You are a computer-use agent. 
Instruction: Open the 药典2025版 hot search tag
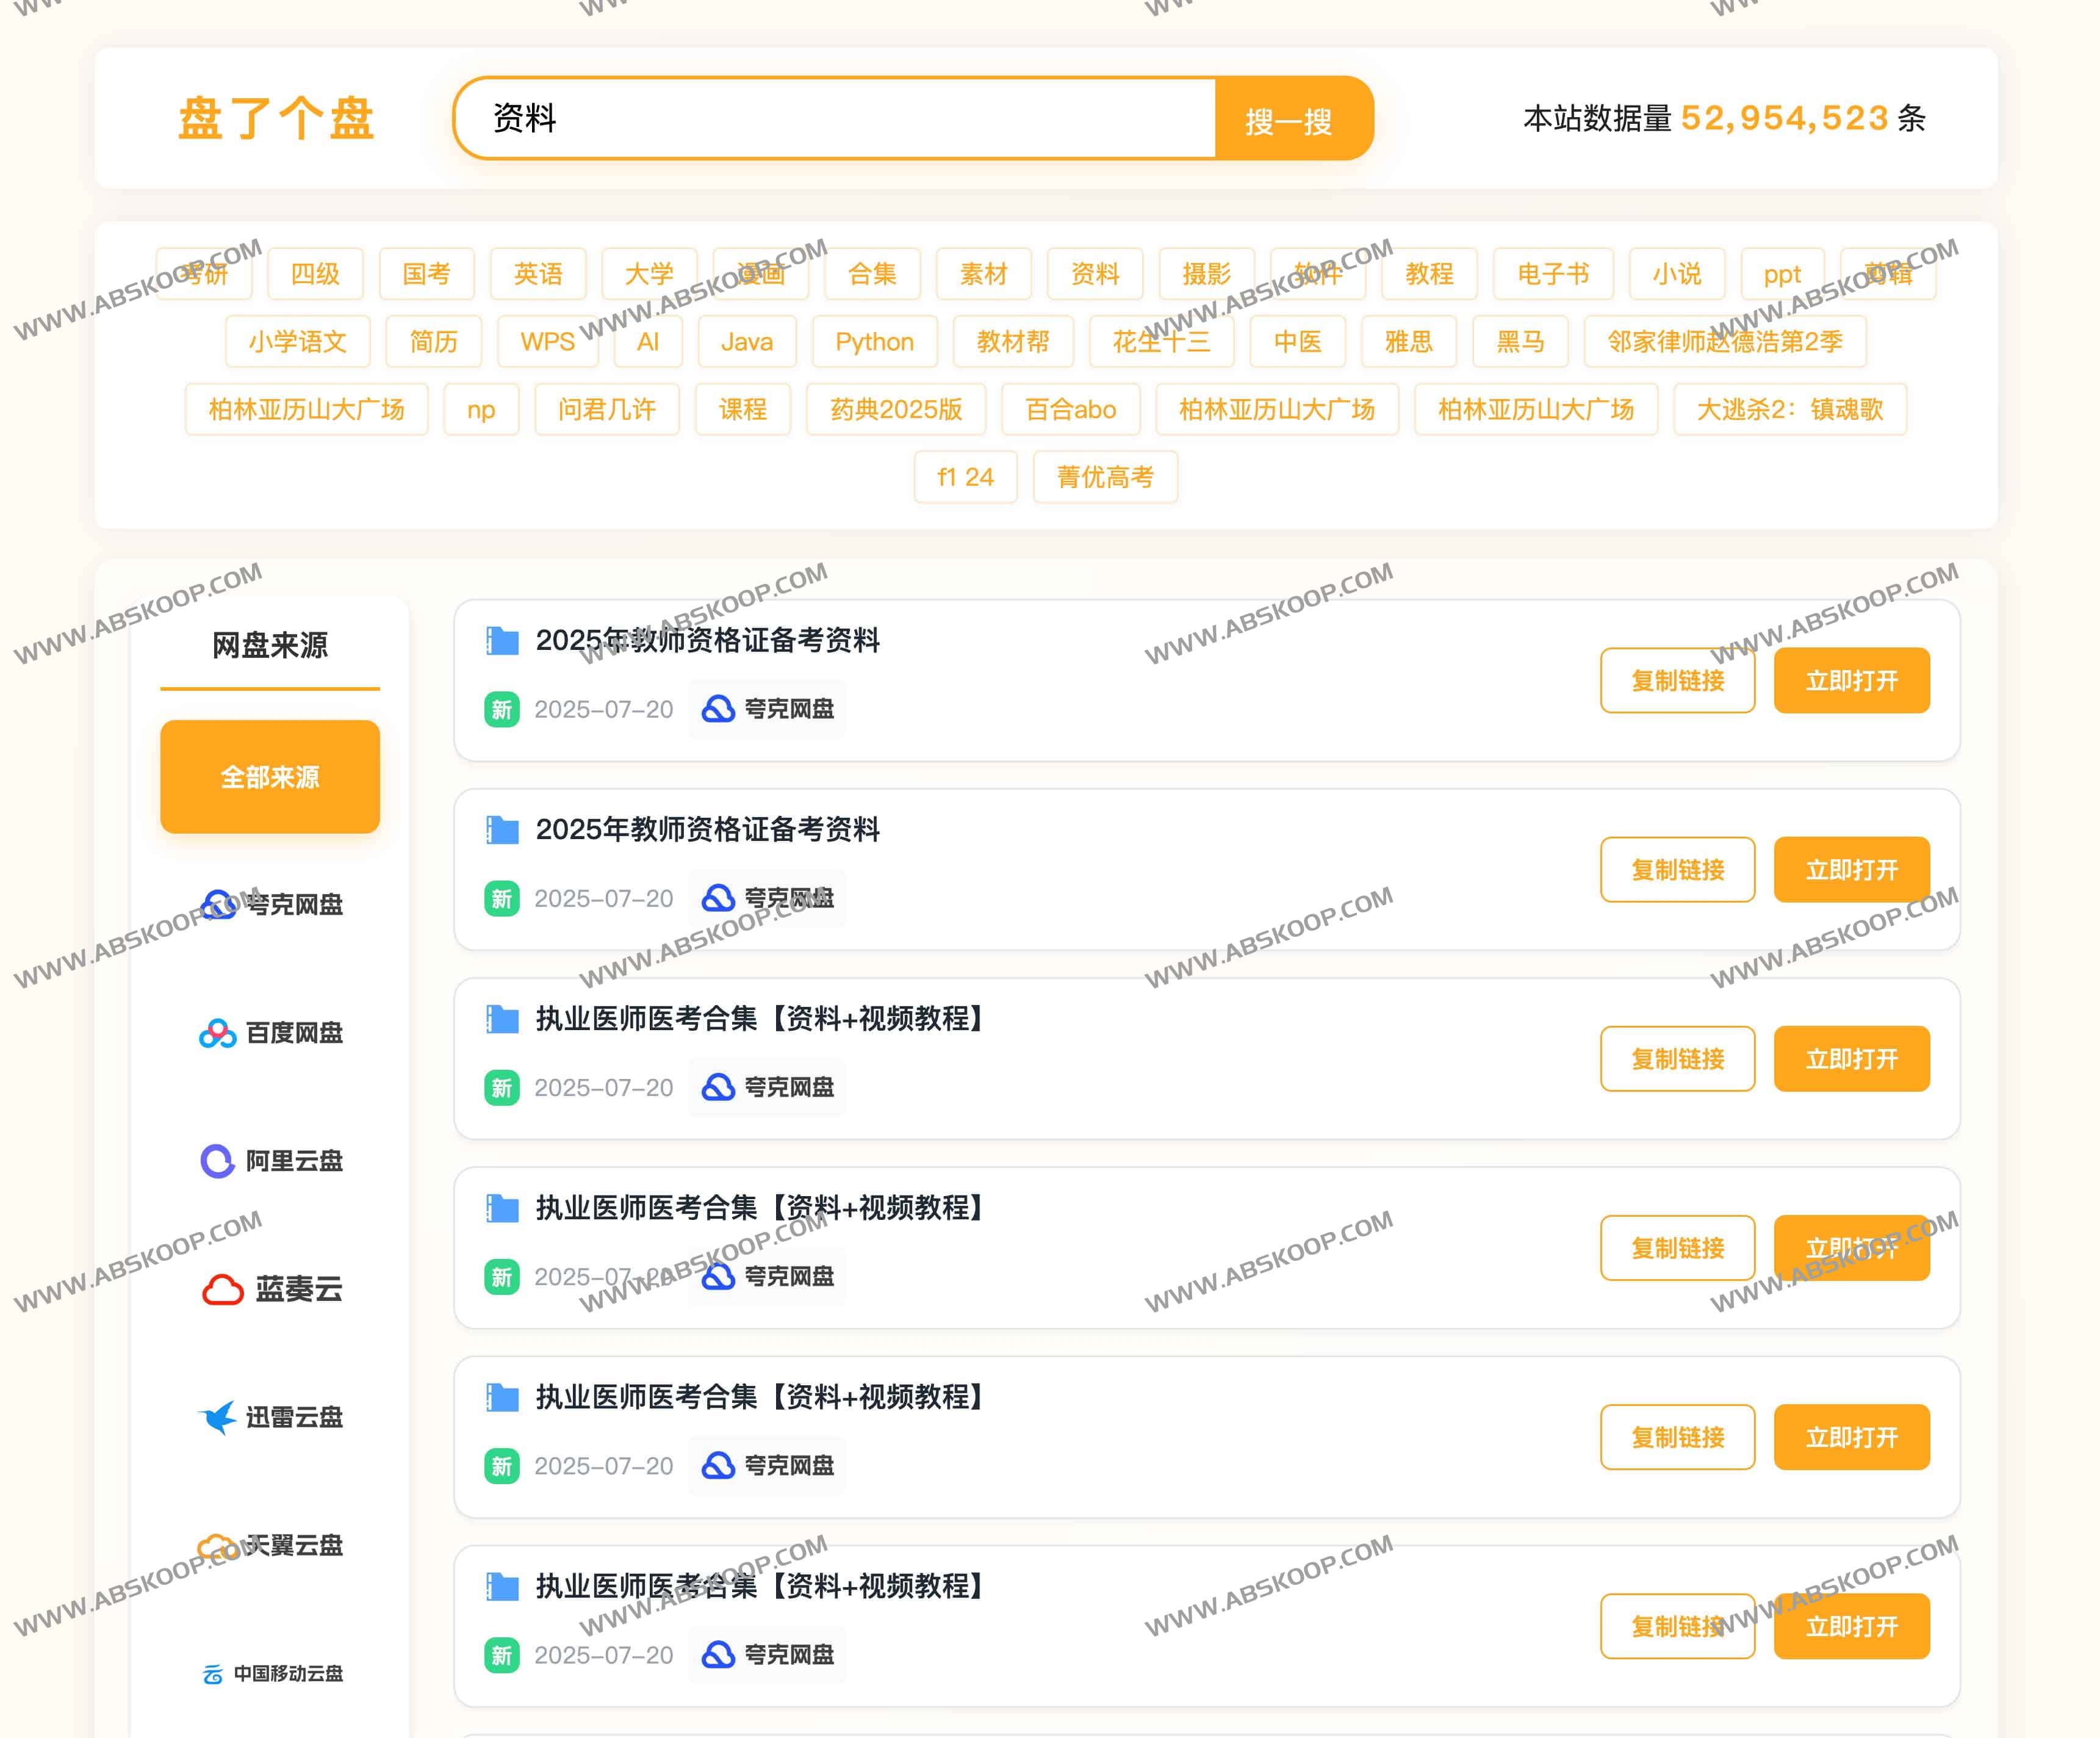[x=896, y=410]
